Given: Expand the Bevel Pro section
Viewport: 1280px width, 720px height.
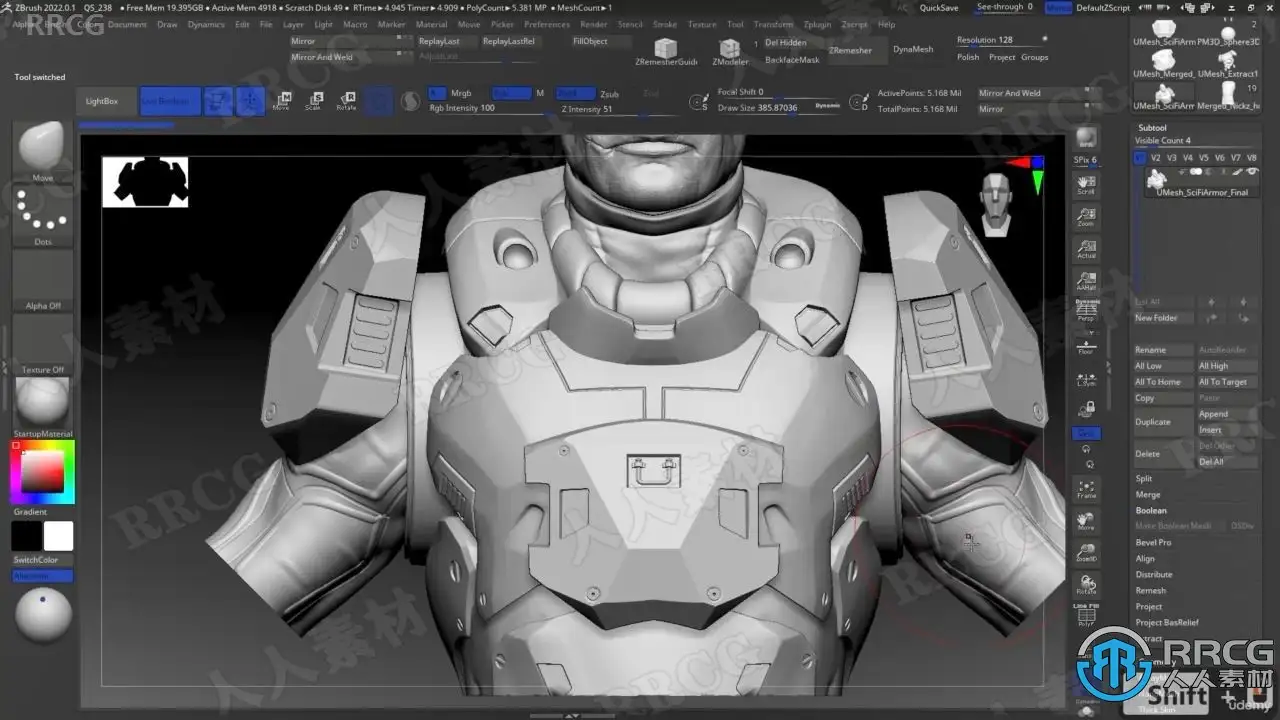Looking at the screenshot, I should coord(1153,543).
